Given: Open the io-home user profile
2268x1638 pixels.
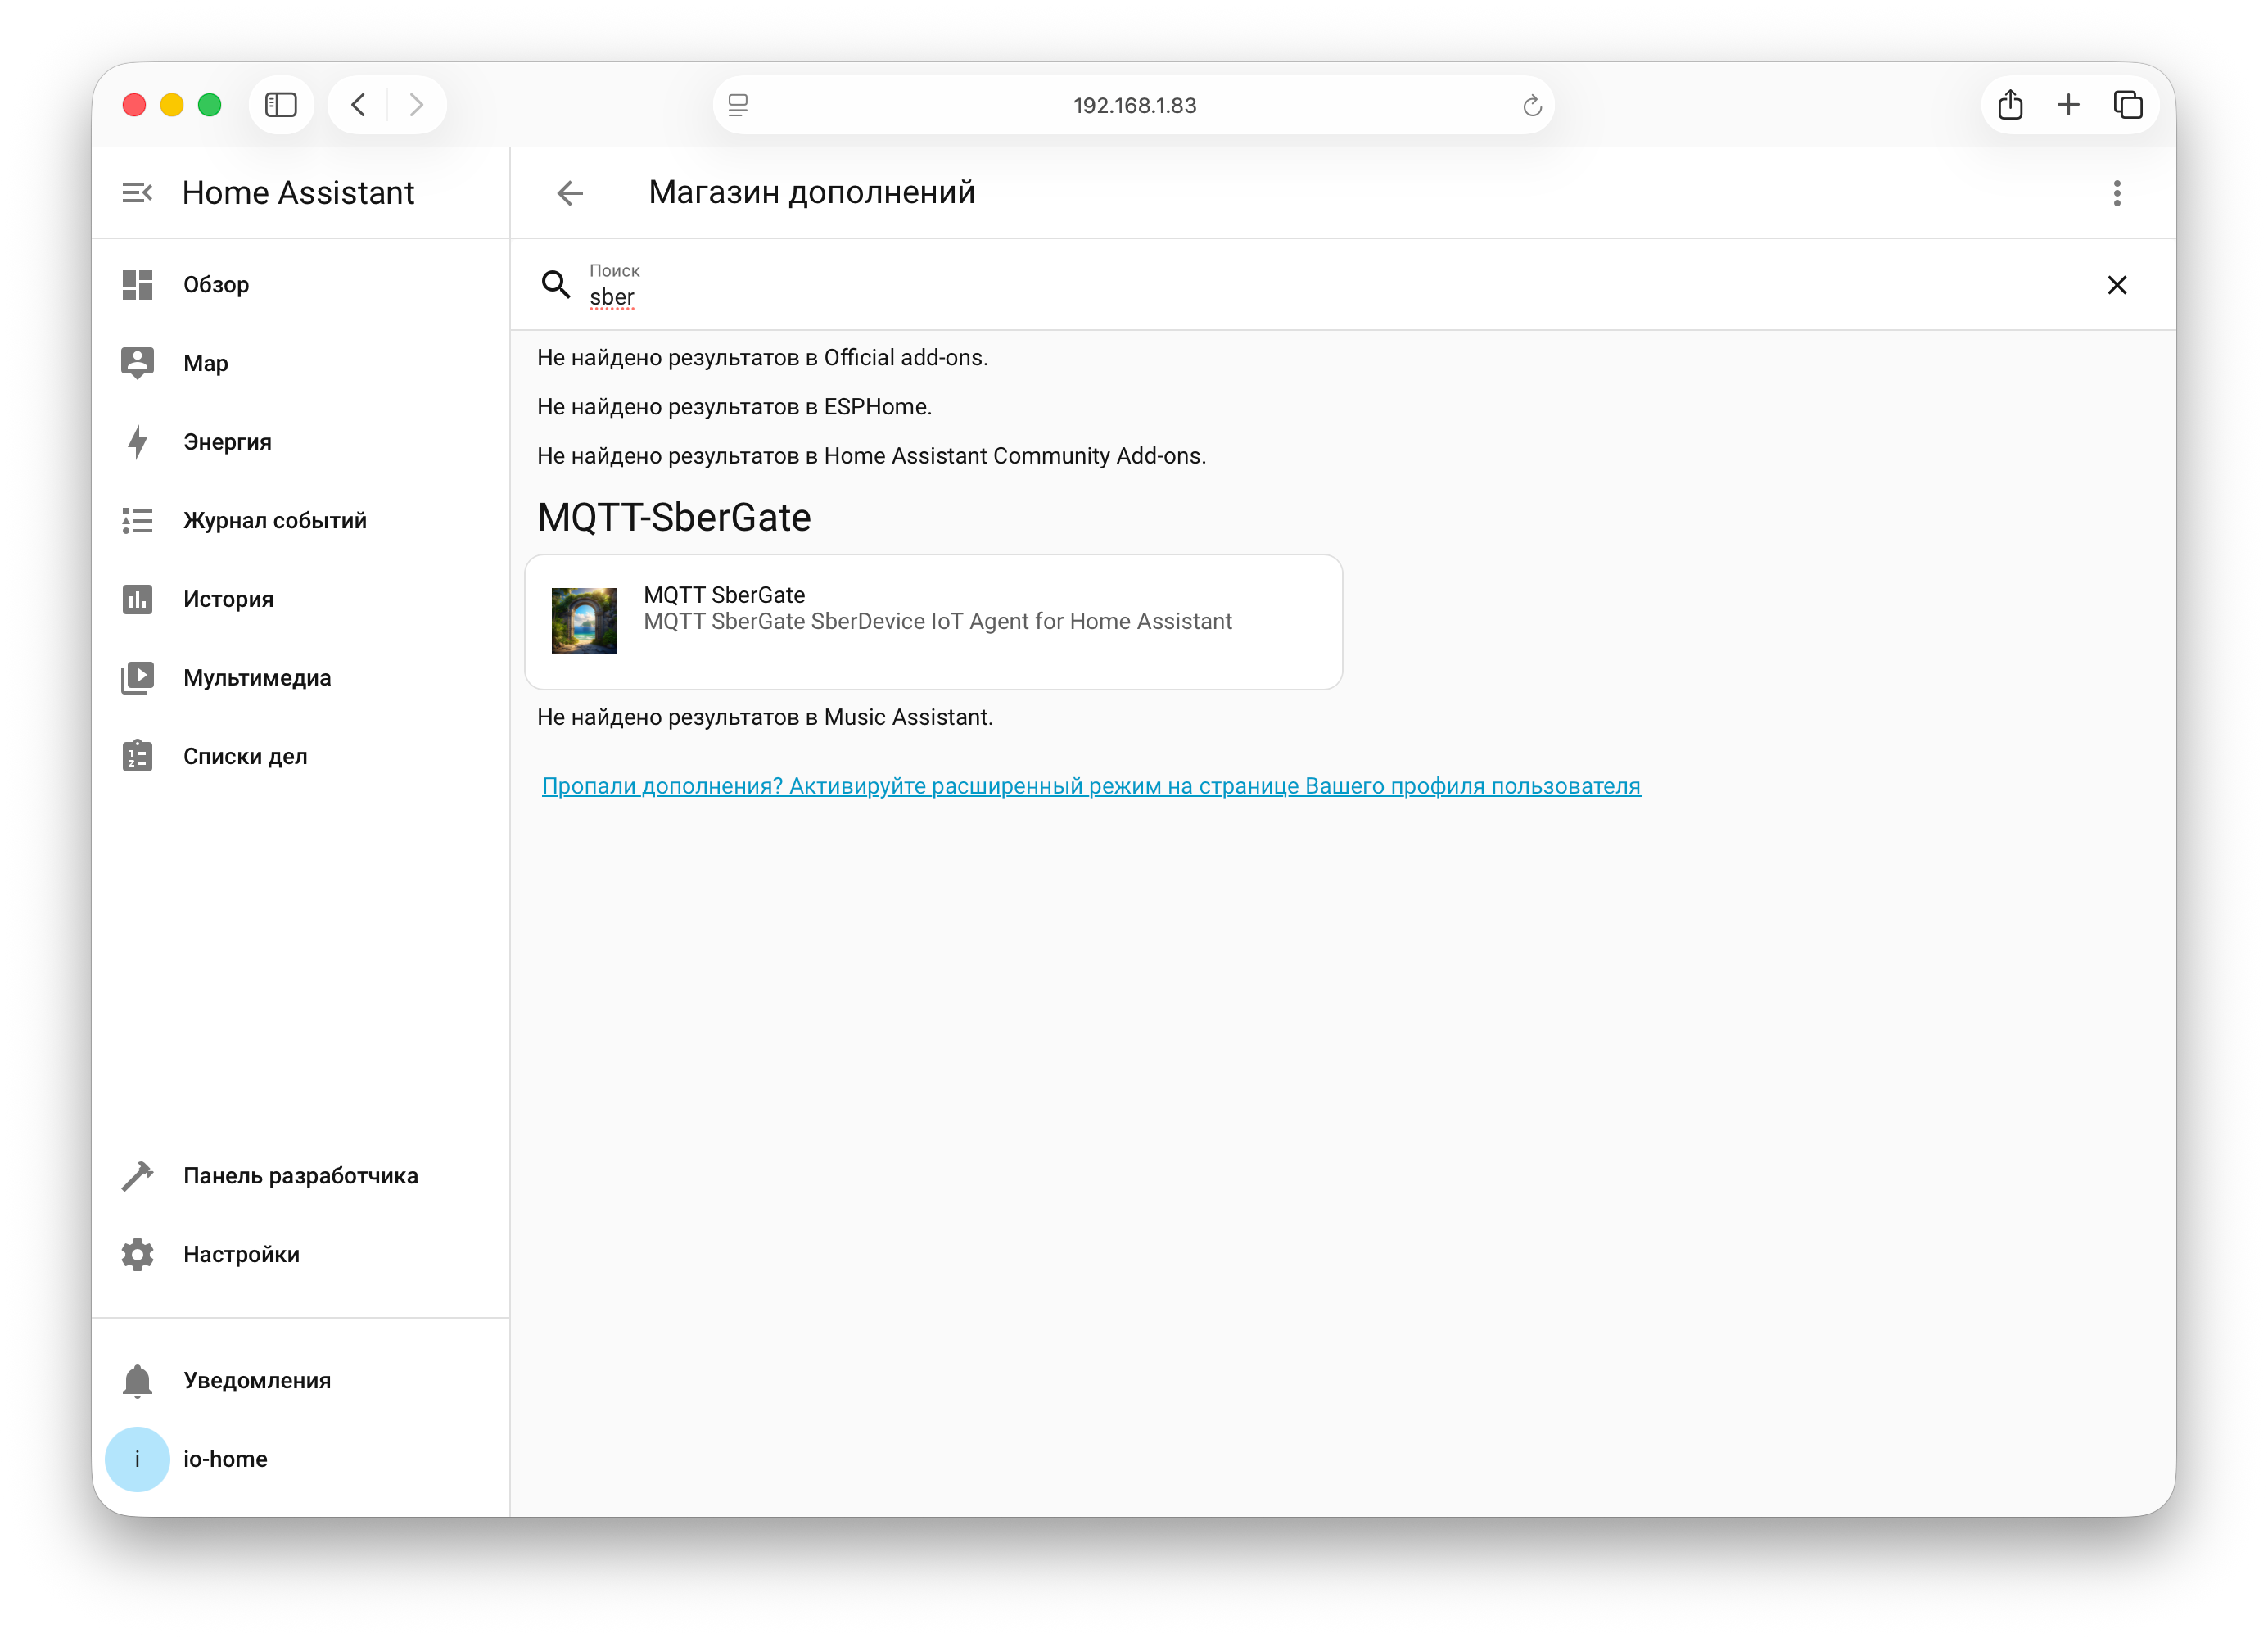Looking at the screenshot, I should click(x=137, y=1459).
